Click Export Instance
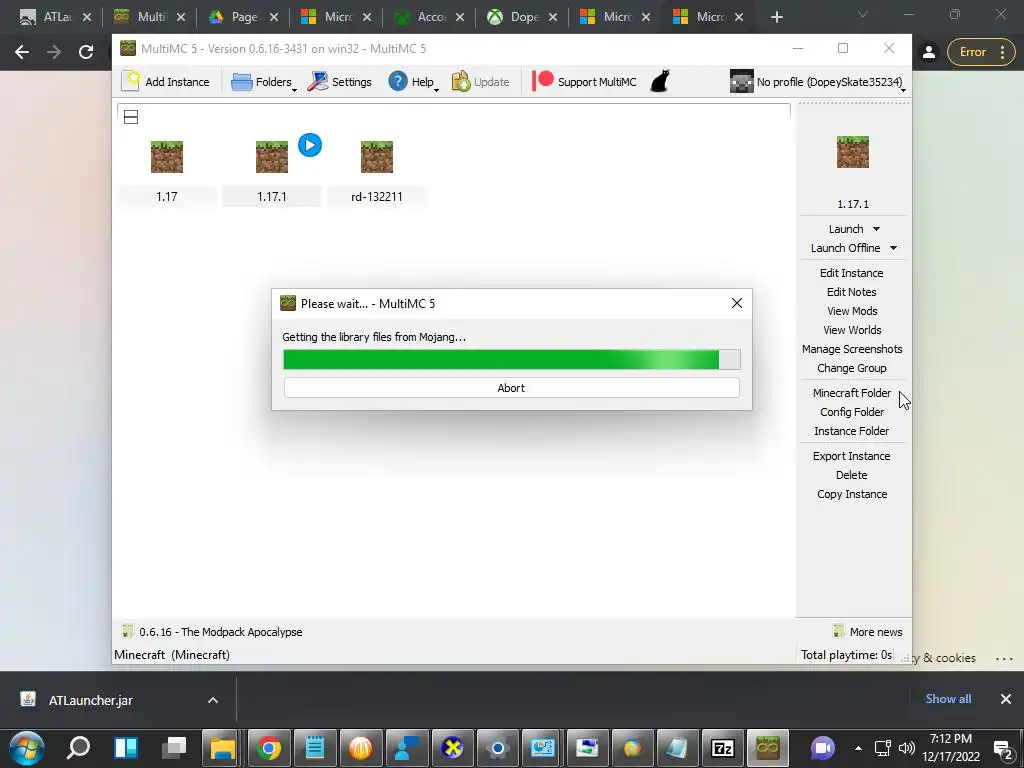The width and height of the screenshot is (1024, 768). [852, 456]
